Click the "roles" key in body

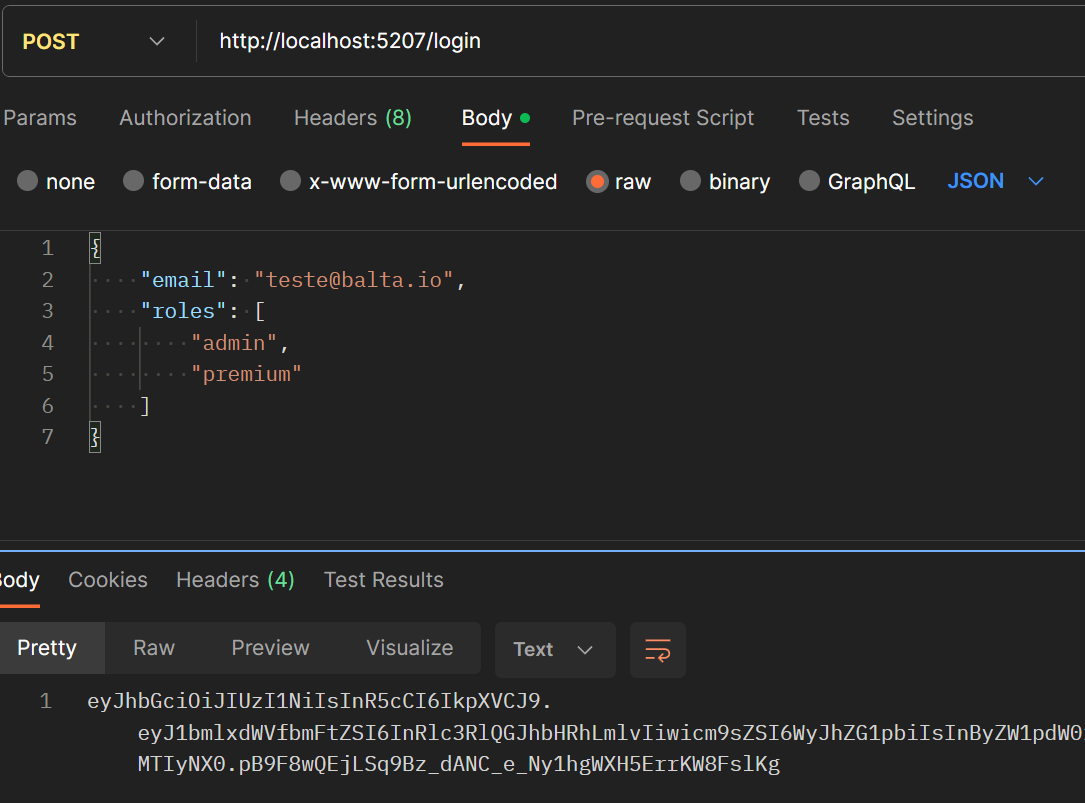(x=184, y=311)
